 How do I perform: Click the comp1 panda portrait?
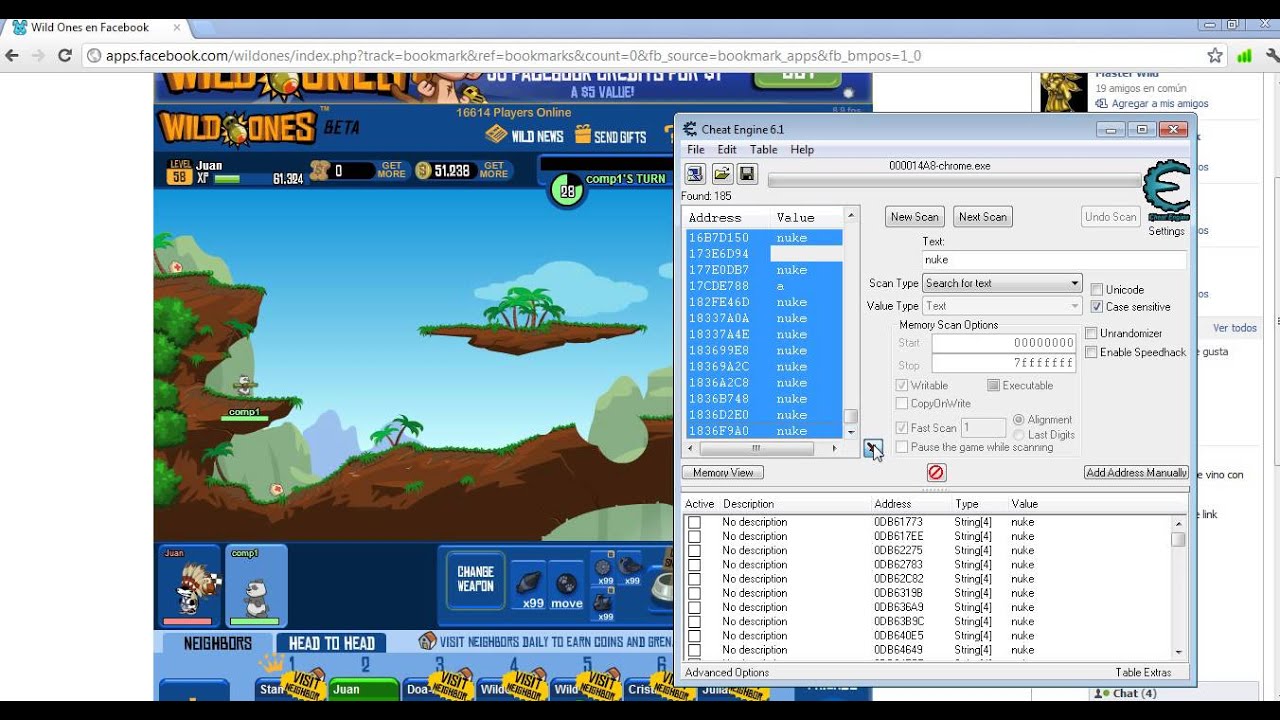coord(255,586)
